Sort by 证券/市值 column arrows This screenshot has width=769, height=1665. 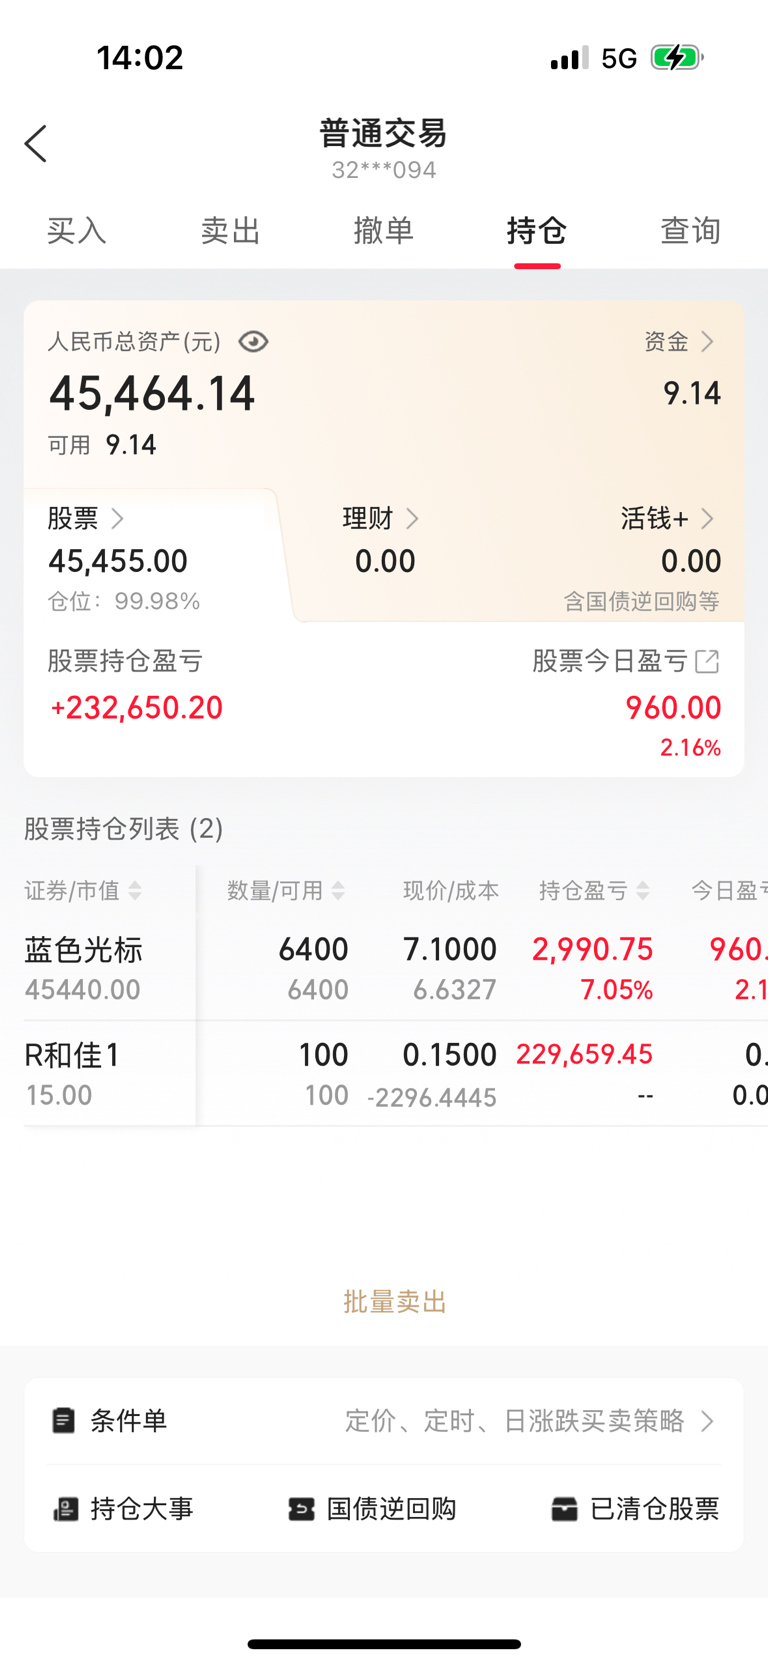pyautogui.click(x=135, y=890)
